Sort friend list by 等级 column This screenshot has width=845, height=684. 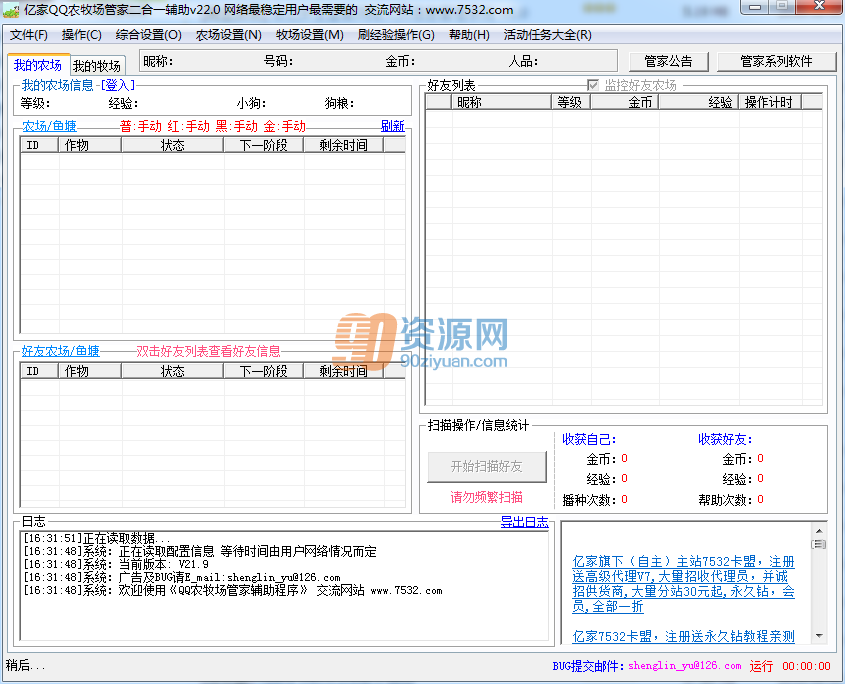point(571,102)
